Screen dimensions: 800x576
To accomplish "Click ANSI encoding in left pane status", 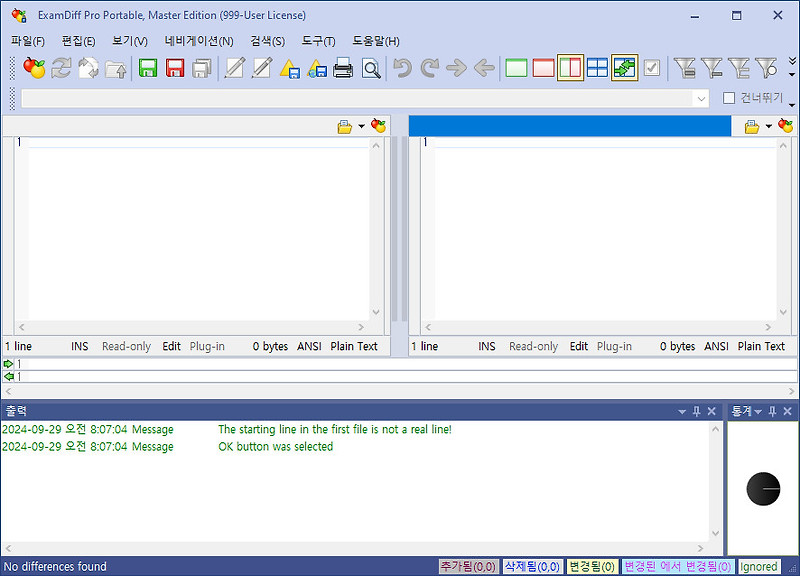I will [x=309, y=346].
